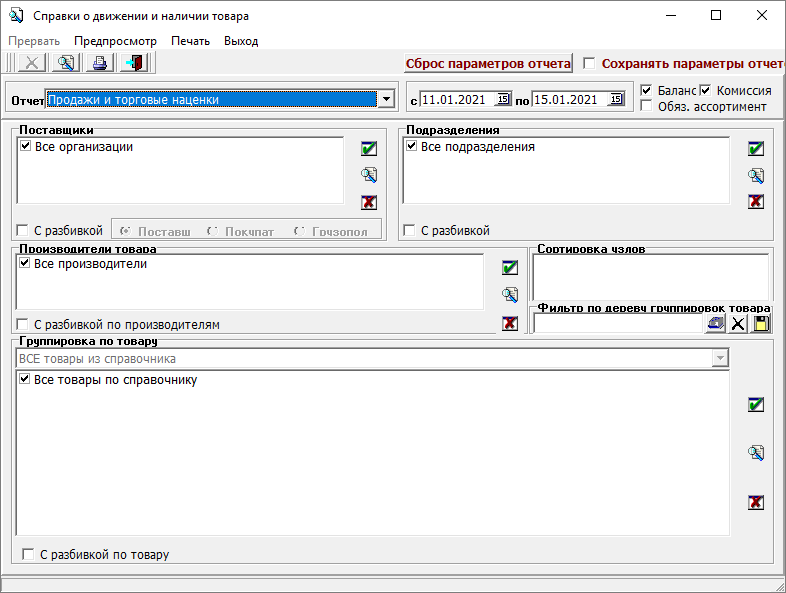Open the Печать menu
The height and width of the screenshot is (593, 786).
[190, 41]
